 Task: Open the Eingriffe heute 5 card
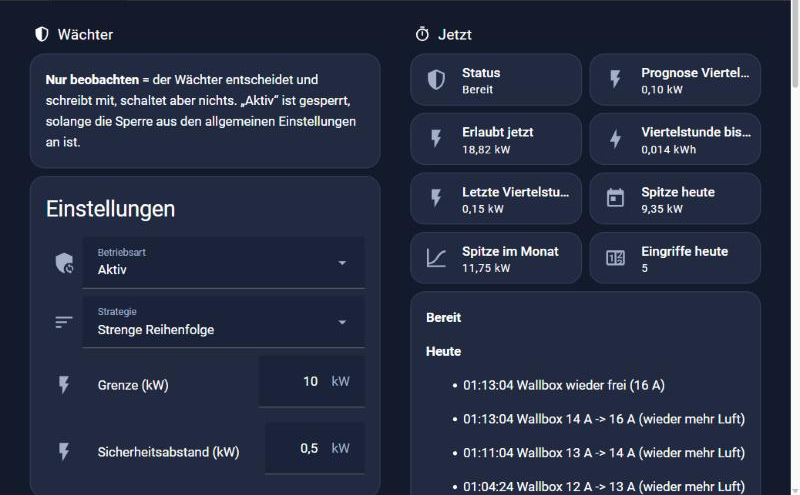click(675, 258)
